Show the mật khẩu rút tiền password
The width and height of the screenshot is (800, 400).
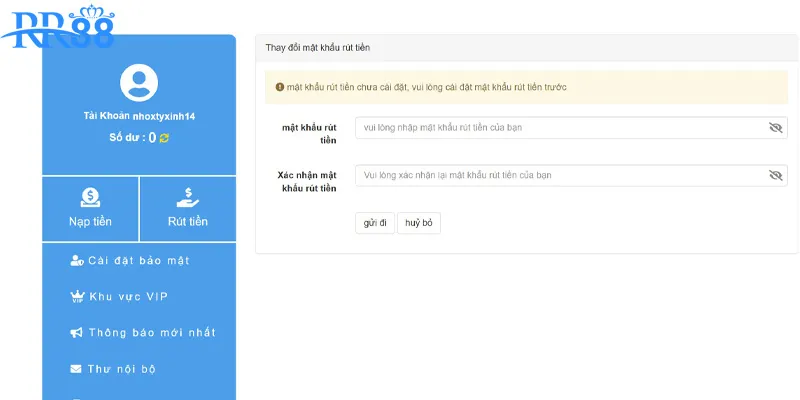tap(775, 128)
